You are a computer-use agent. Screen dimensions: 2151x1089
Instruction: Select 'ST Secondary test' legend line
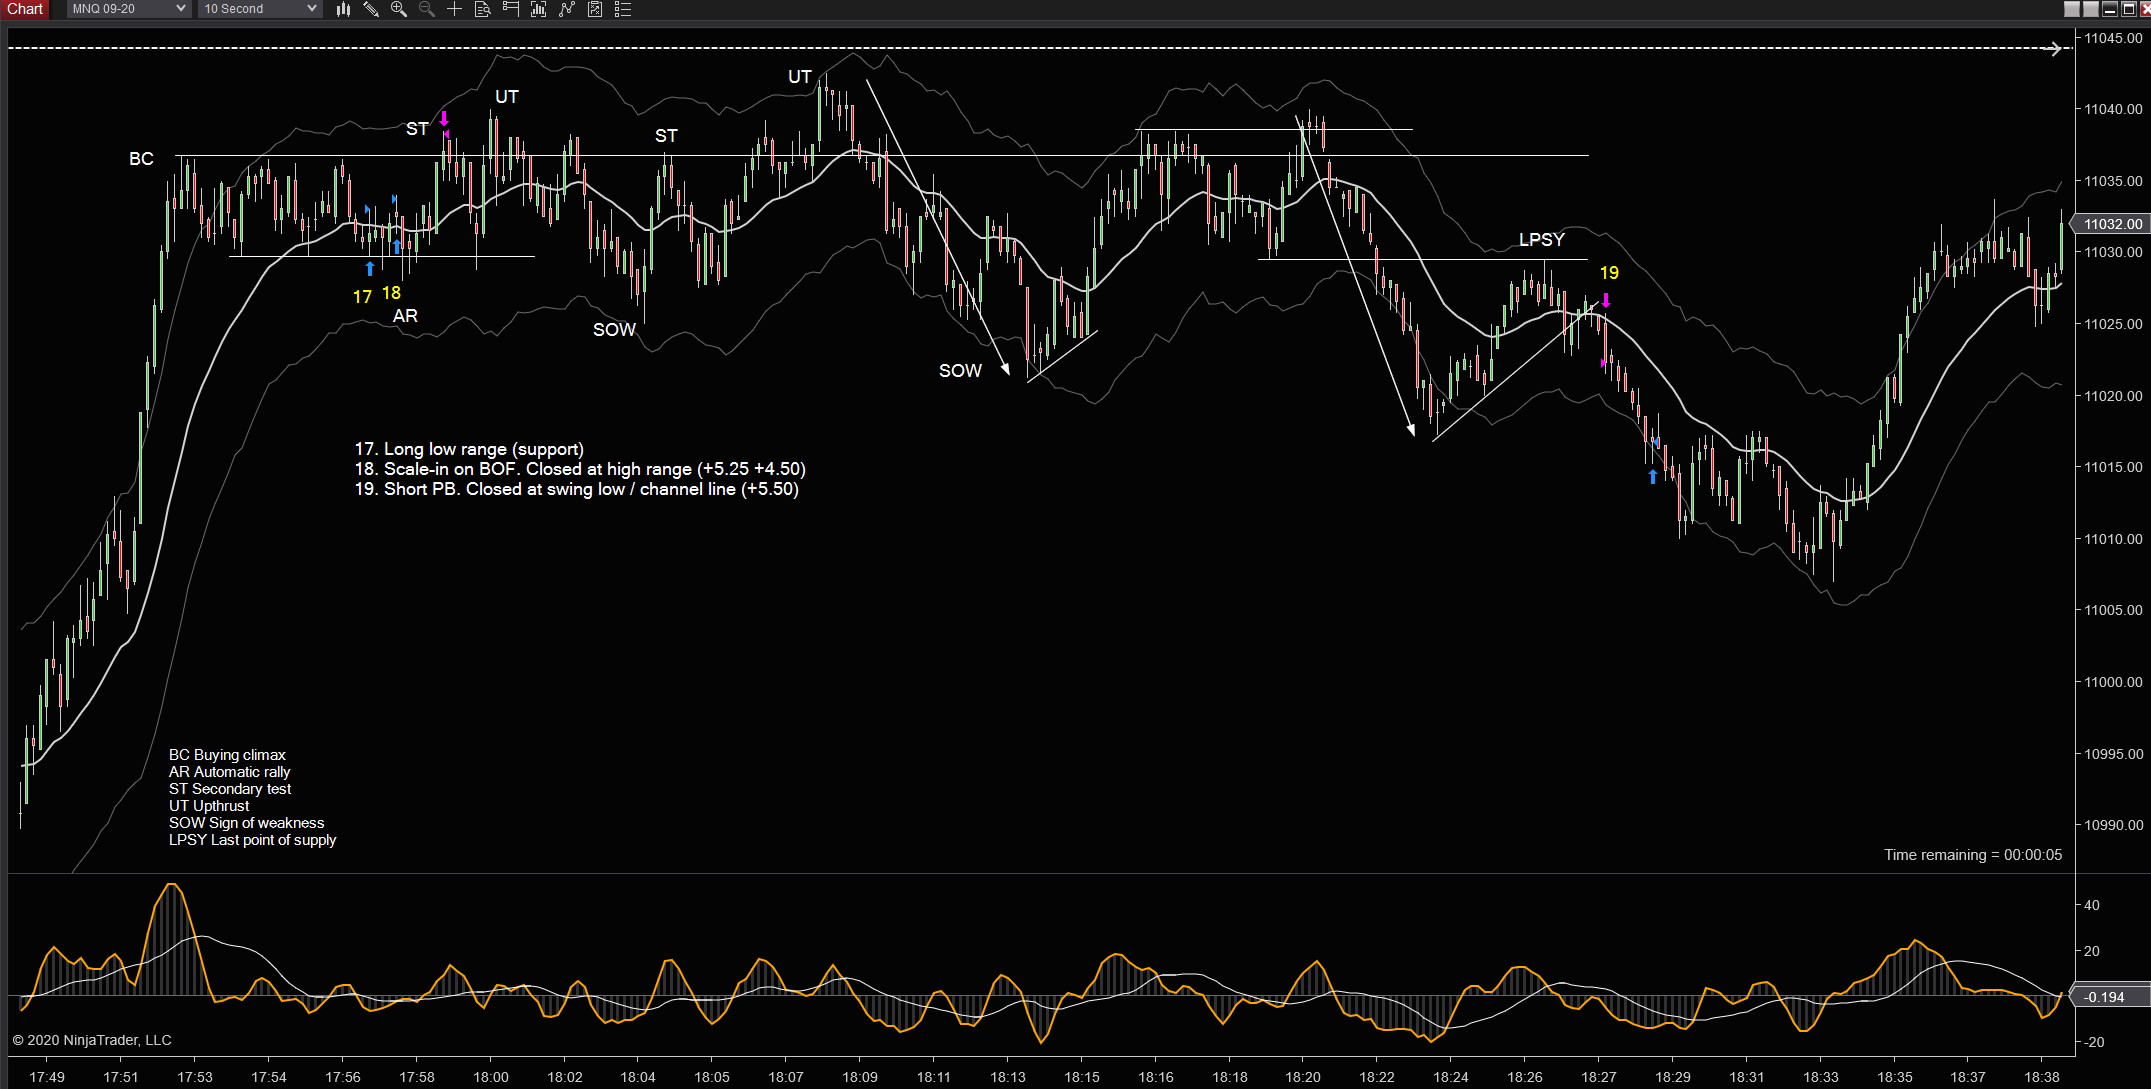tap(230, 789)
